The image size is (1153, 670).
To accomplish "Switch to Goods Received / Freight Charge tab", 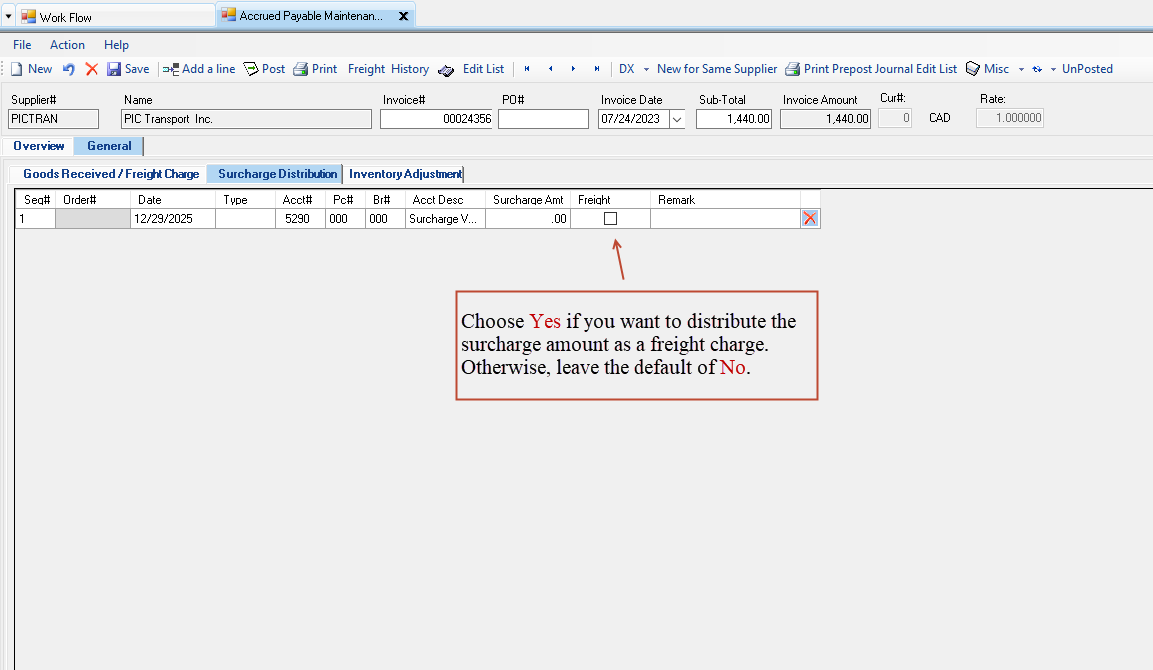I will pyautogui.click(x=111, y=174).
